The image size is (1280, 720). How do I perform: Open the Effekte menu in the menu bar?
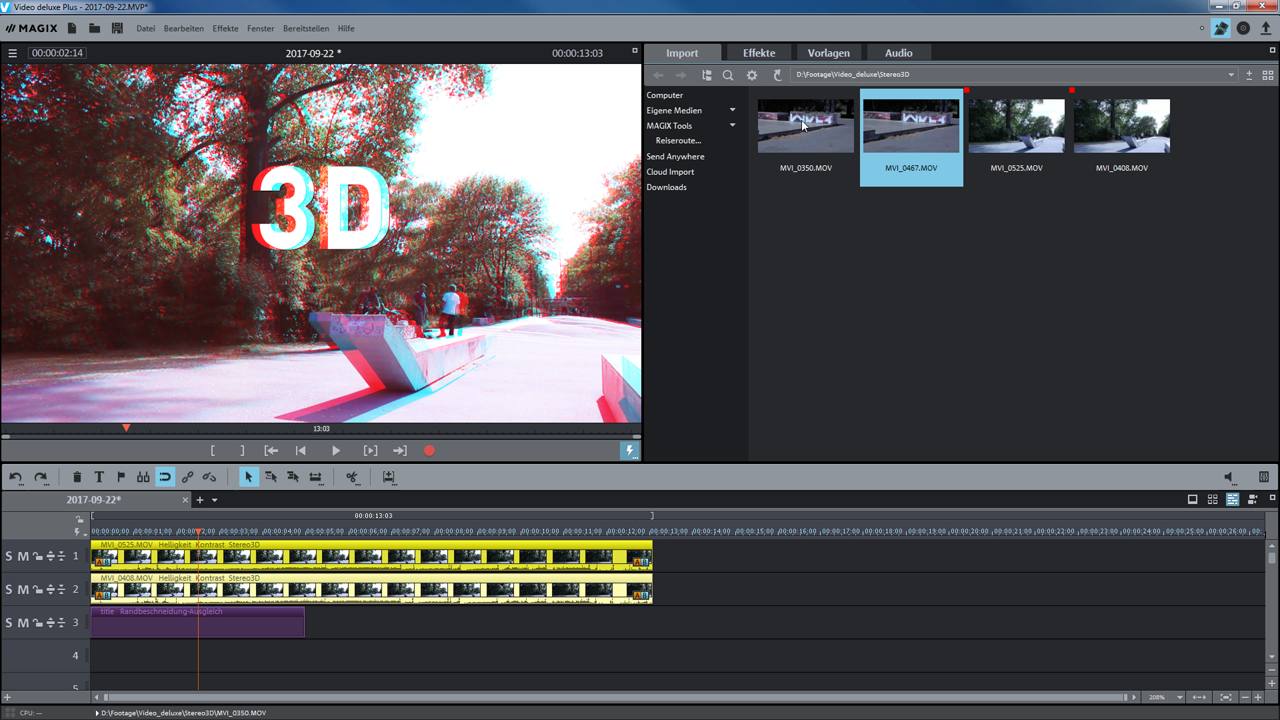click(225, 28)
